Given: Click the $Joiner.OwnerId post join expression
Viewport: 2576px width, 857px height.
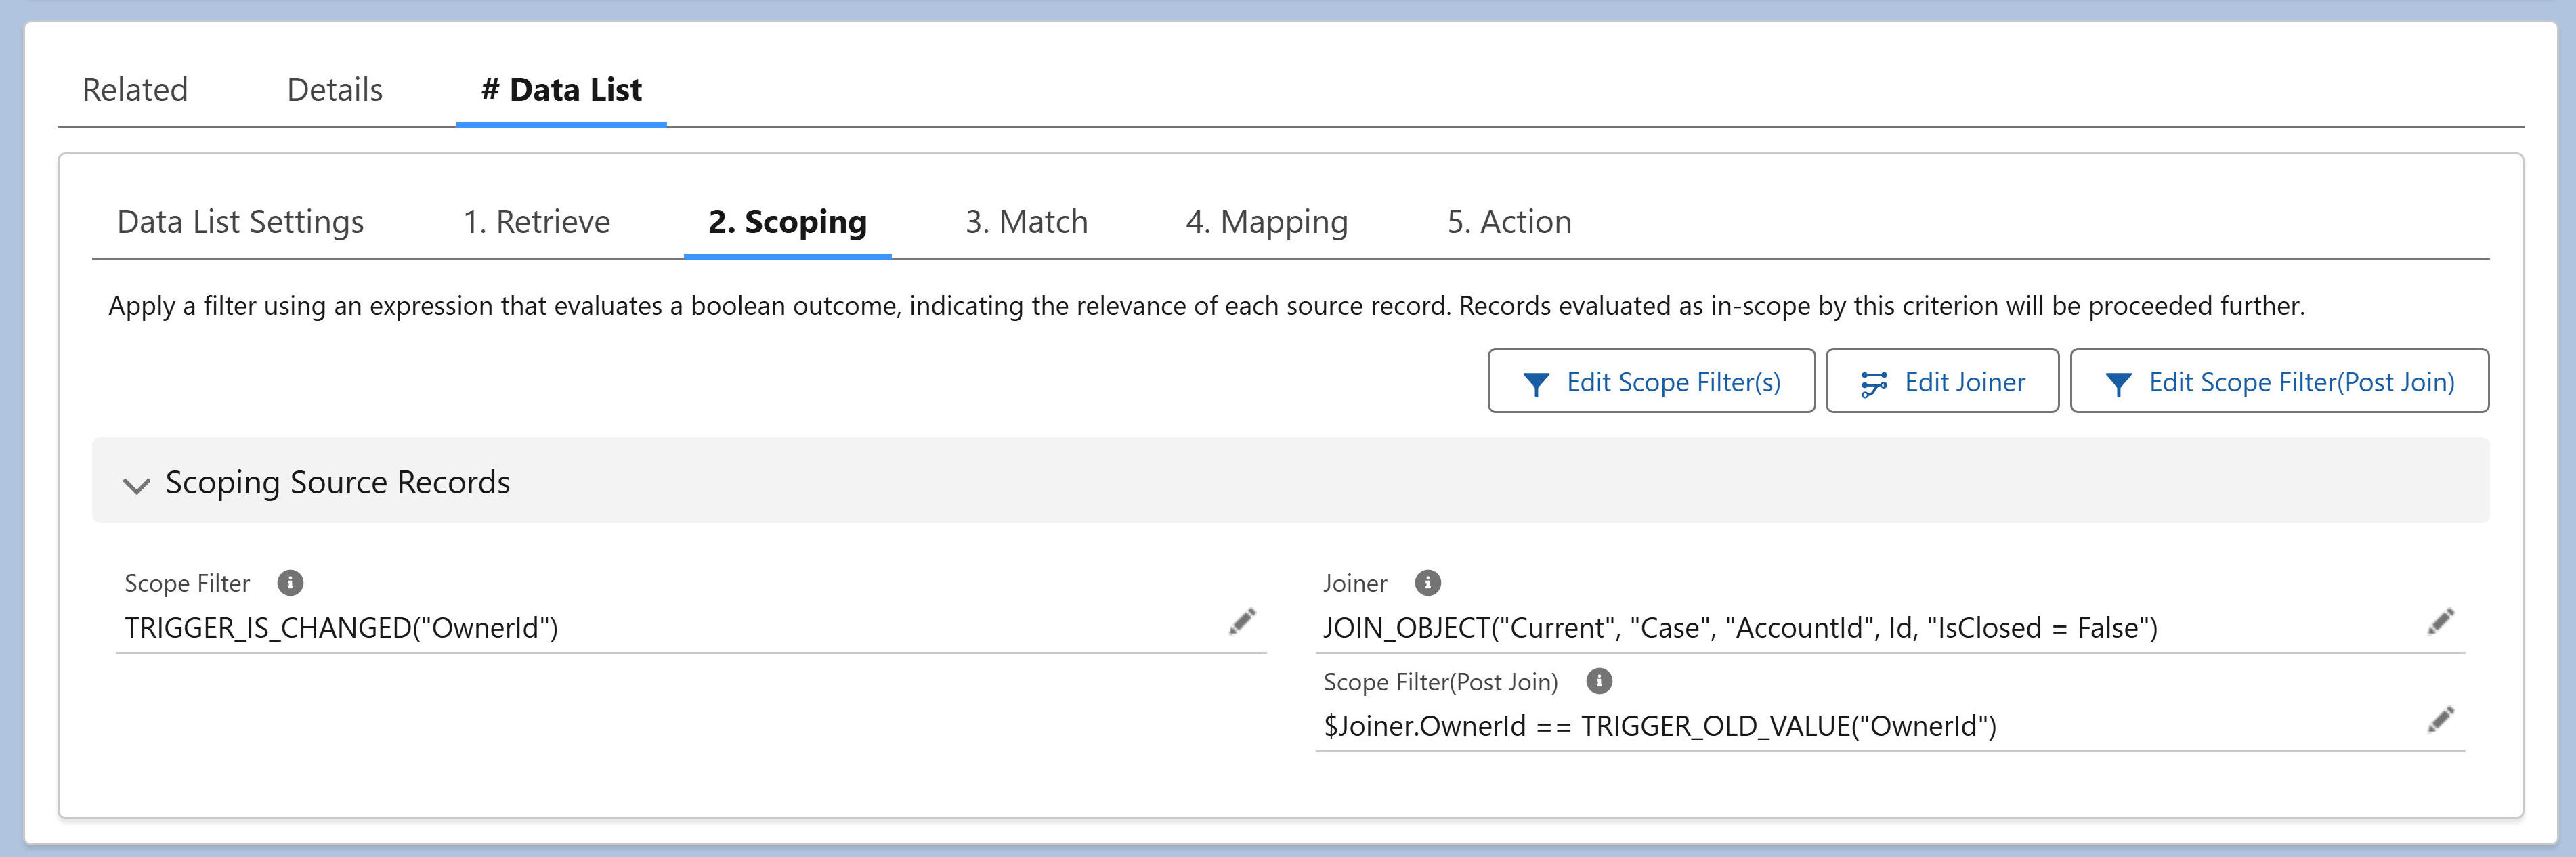Looking at the screenshot, I should 1659,726.
